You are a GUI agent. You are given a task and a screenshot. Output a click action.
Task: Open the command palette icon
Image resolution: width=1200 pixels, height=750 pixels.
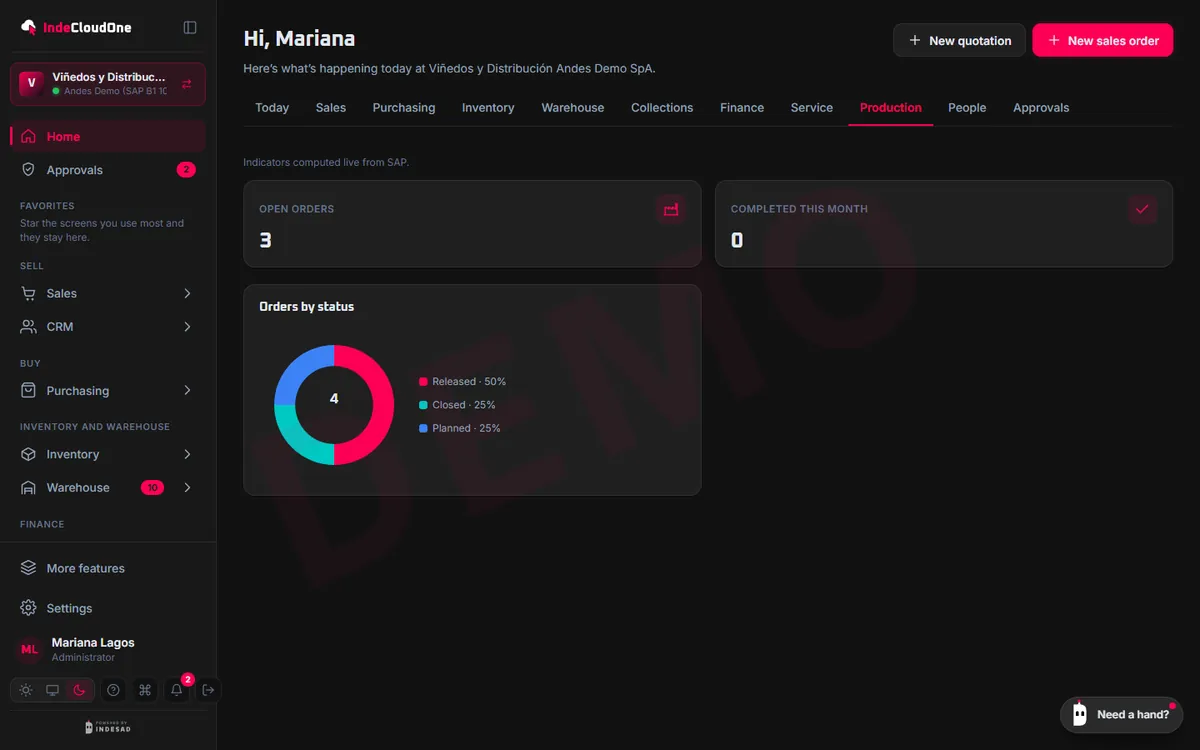click(x=145, y=690)
